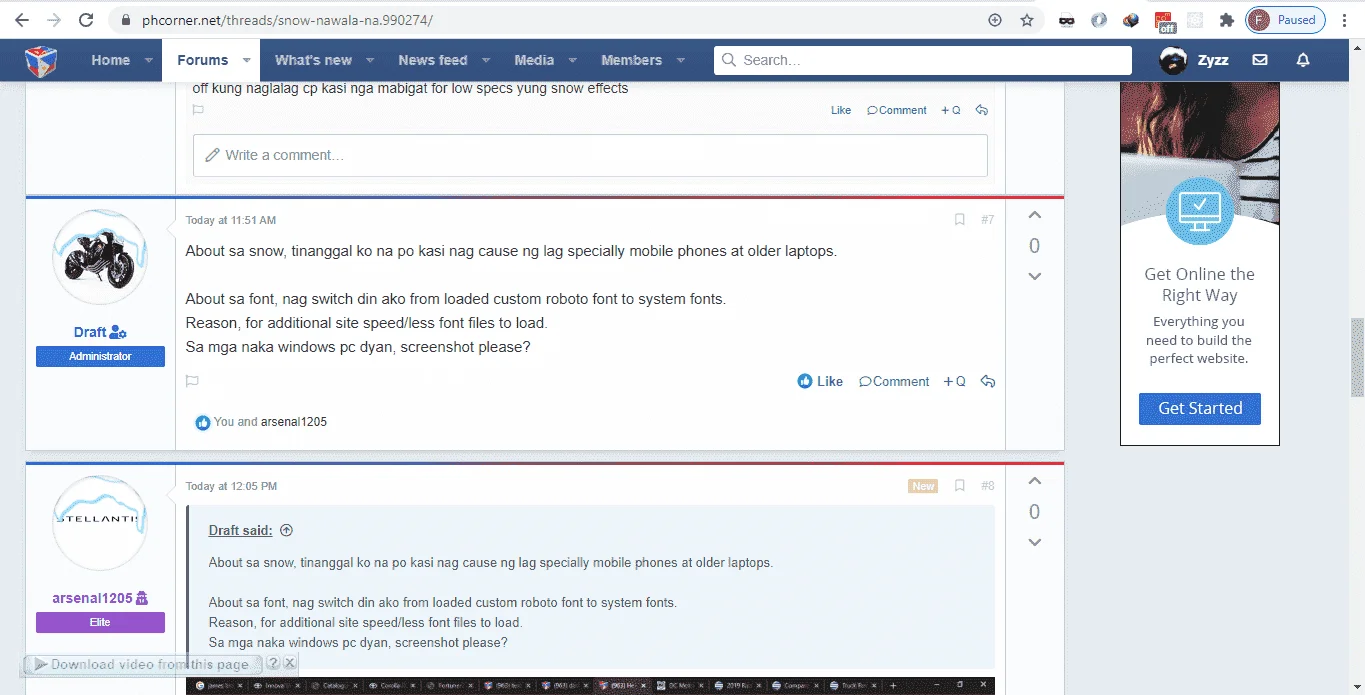Reply to the top post with arrow icon

(982, 110)
